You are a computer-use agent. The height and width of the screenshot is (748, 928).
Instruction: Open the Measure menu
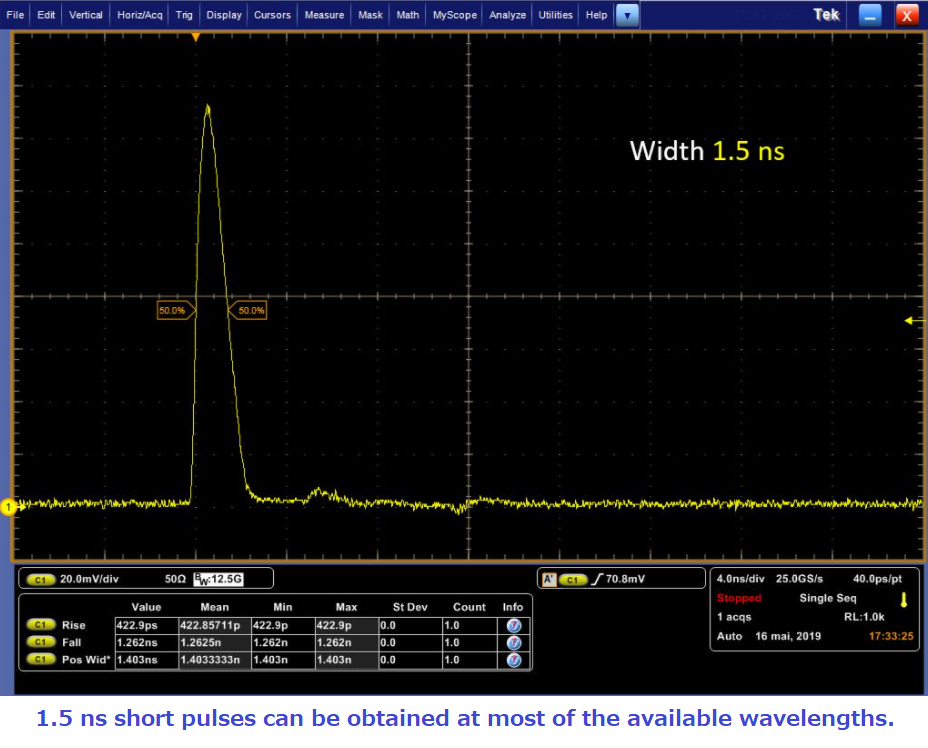324,15
